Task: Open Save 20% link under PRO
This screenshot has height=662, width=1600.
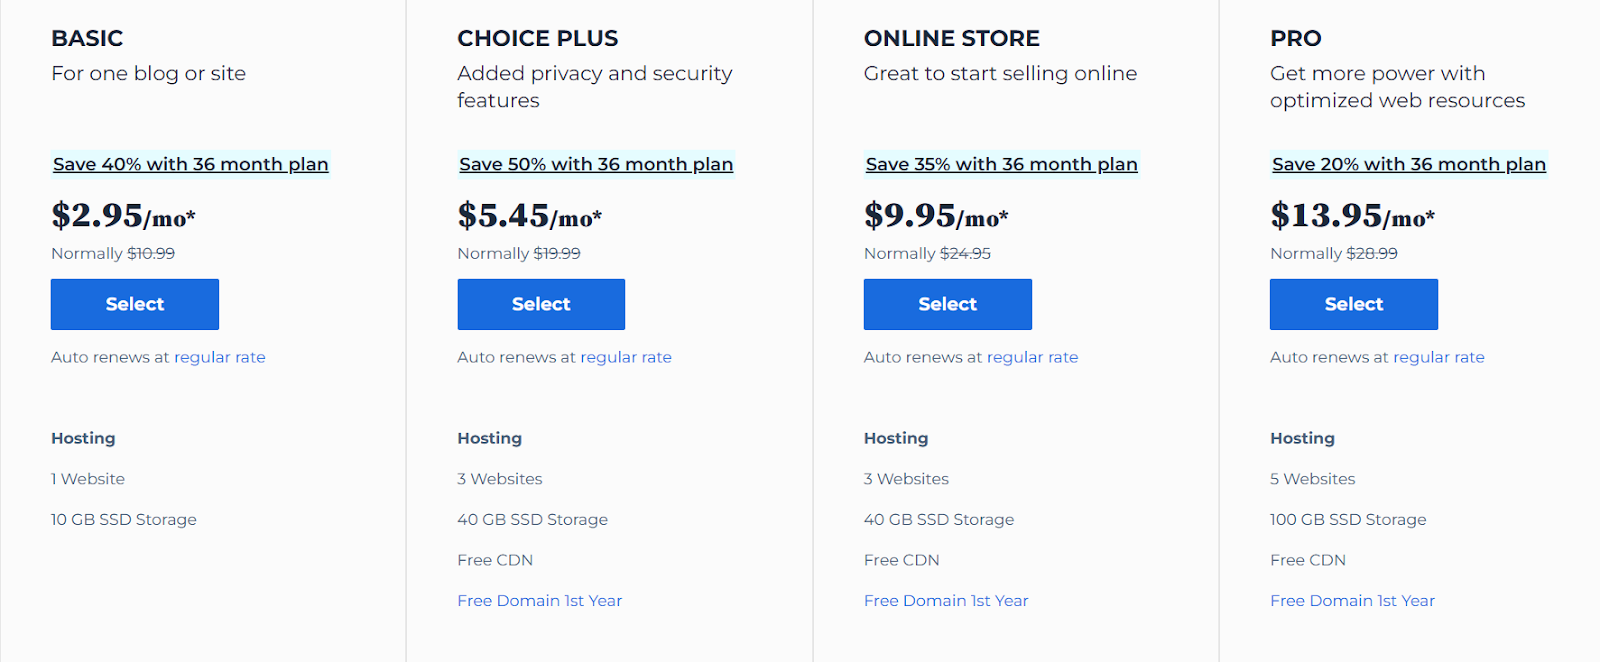Action: pos(1407,164)
